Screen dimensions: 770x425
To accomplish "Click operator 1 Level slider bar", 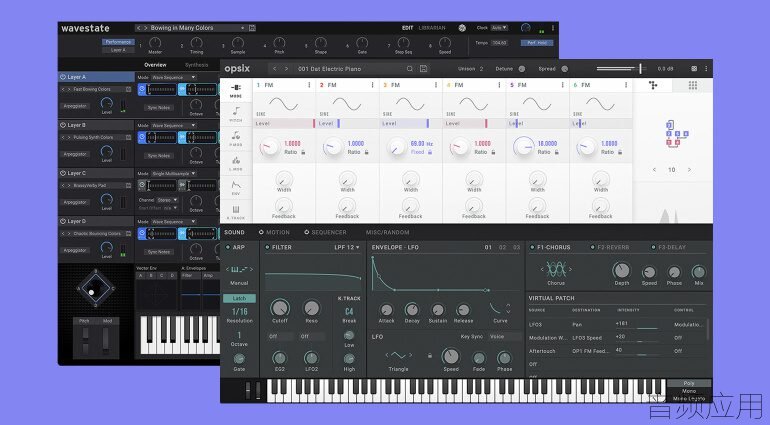I will (x=285, y=123).
